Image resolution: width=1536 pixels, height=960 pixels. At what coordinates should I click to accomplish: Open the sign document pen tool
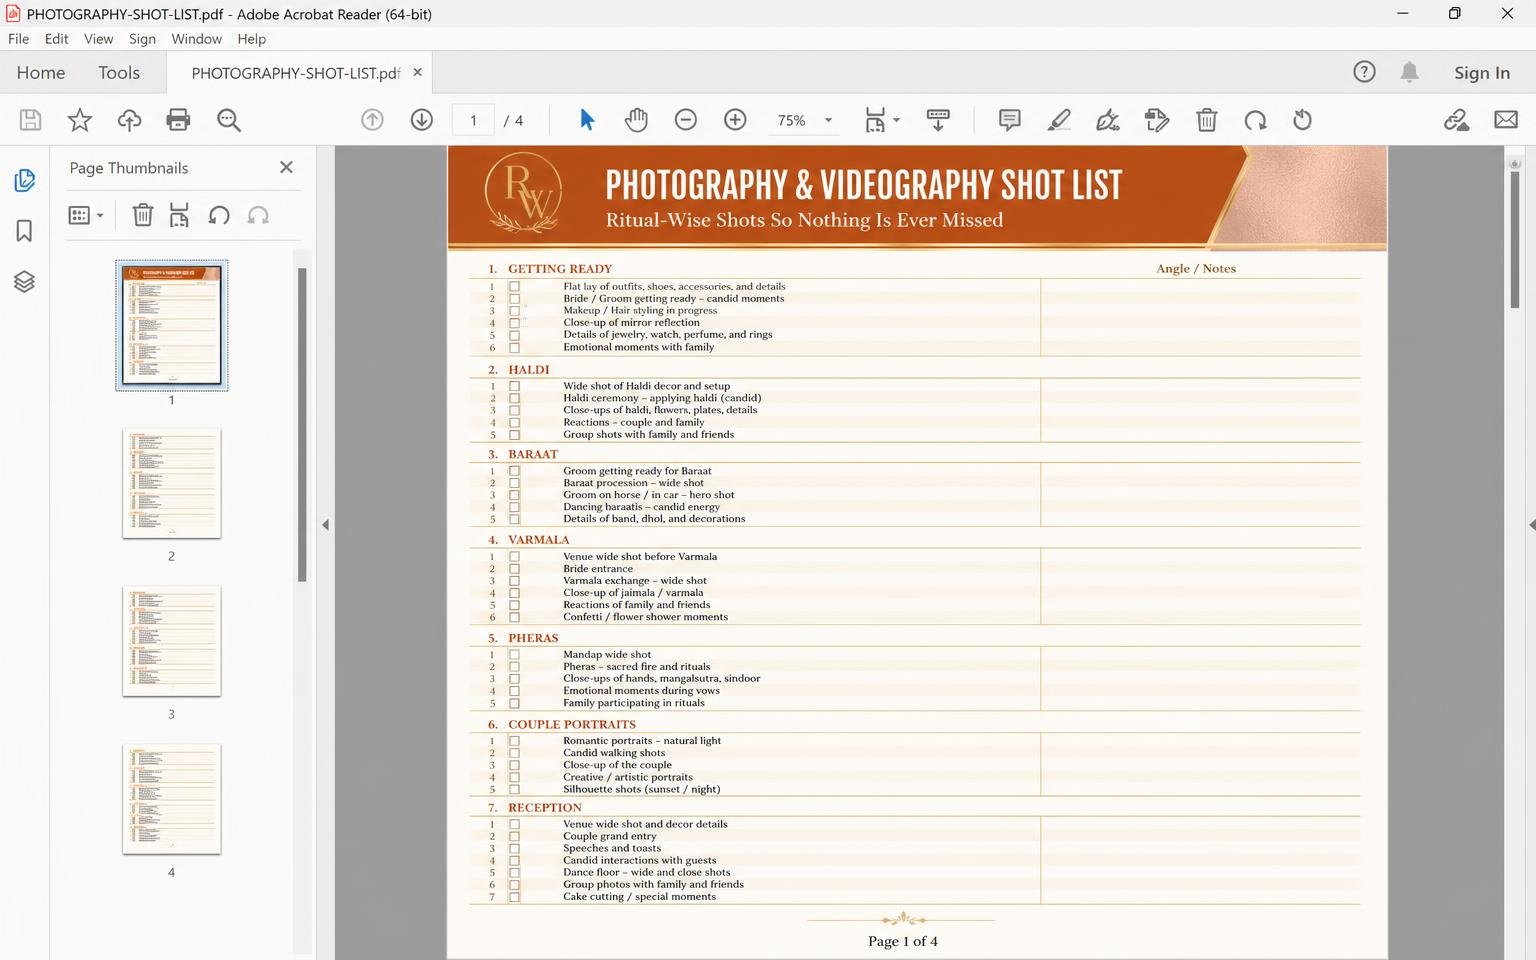point(1108,120)
